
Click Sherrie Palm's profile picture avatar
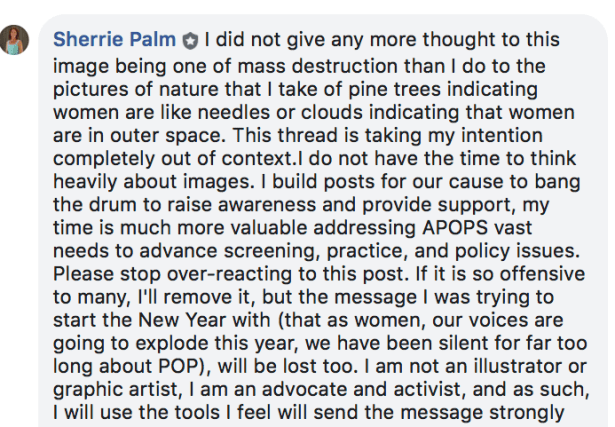point(21,41)
